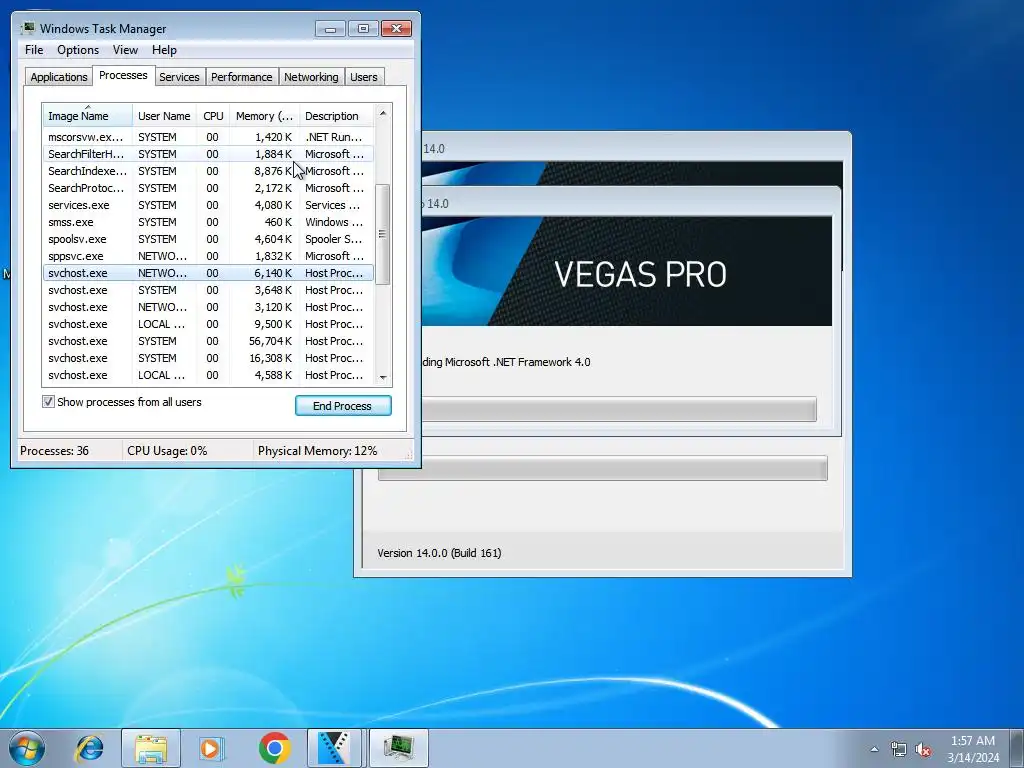Switch to the Users tab
Viewport: 1024px width, 768px height.
363,76
